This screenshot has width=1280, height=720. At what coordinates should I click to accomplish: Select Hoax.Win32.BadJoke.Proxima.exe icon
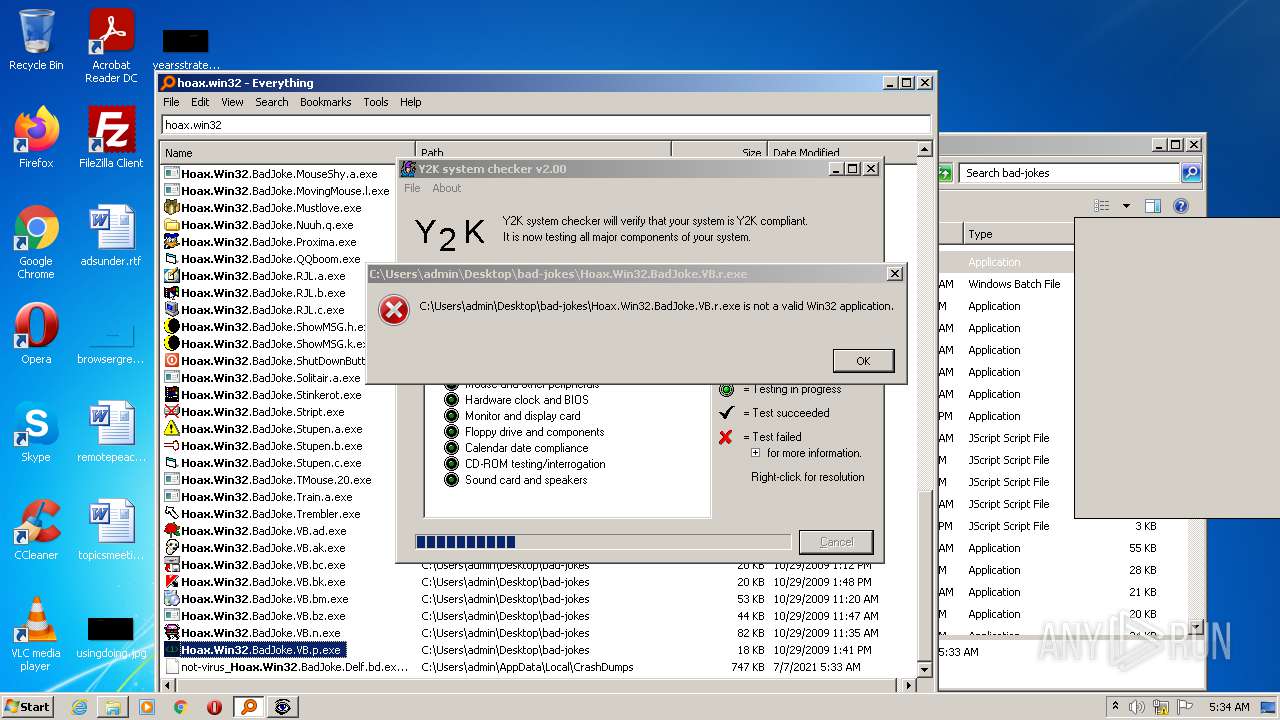click(172, 242)
